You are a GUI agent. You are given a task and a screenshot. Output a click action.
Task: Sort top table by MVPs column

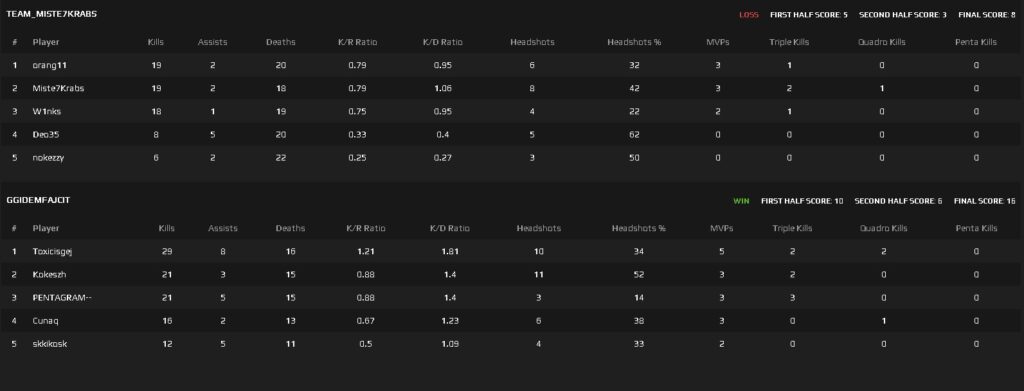click(x=718, y=42)
